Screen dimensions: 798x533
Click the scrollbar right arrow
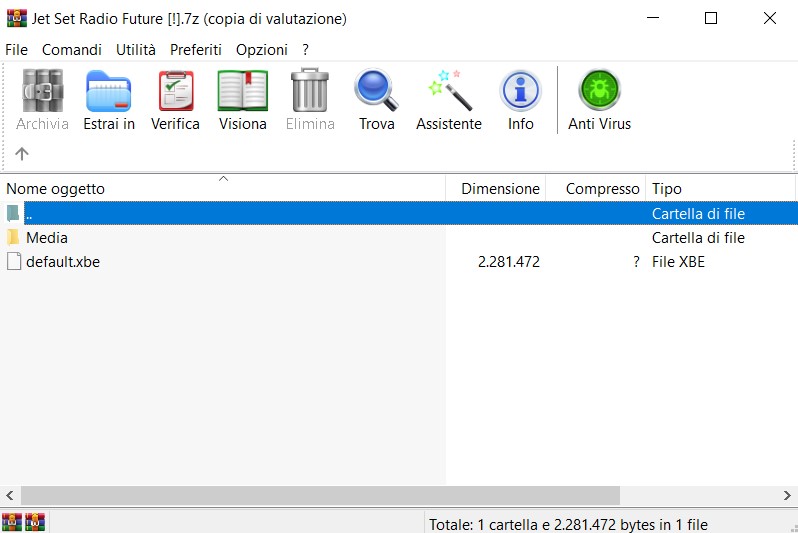(x=787, y=495)
